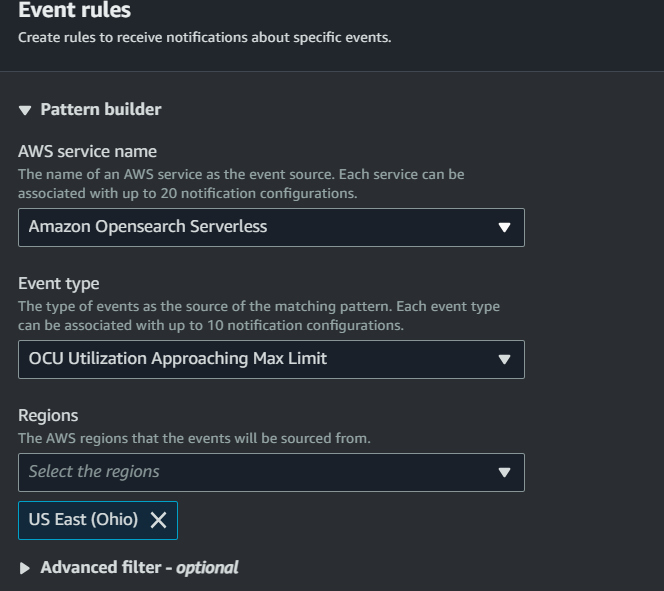Image resolution: width=664 pixels, height=591 pixels.
Task: Collapse the Pattern builder disclosure triangle
Action: tap(25, 110)
